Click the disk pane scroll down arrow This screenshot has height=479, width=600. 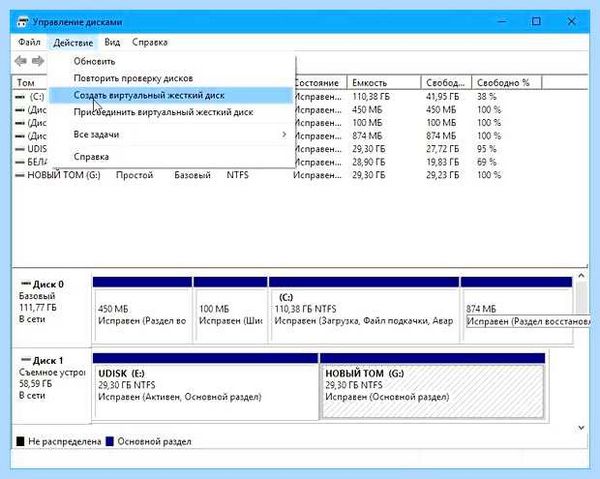click(x=581, y=427)
